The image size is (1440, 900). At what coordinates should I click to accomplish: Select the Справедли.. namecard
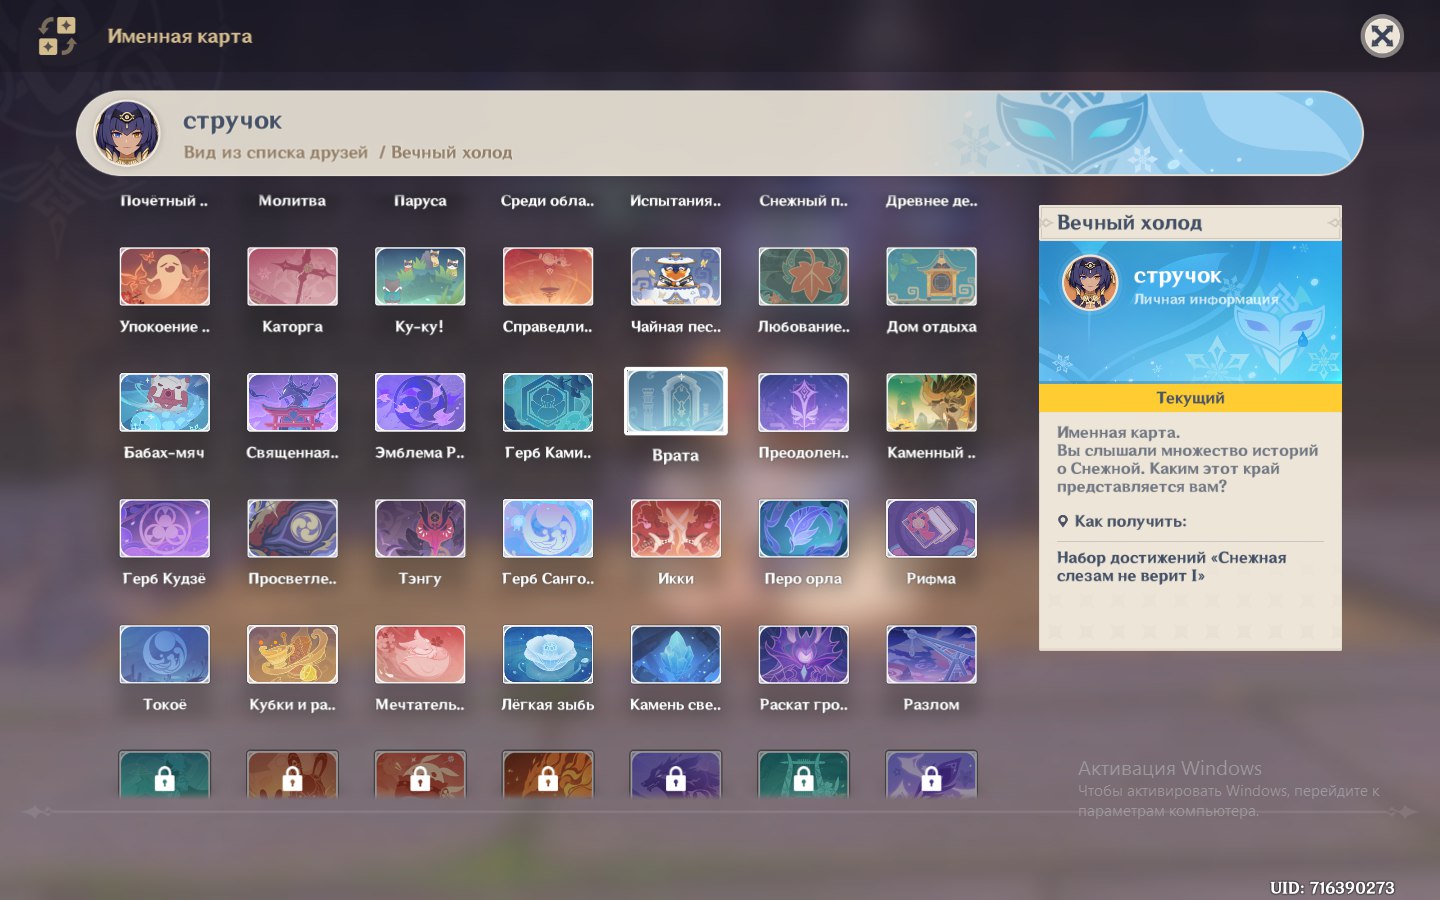548,277
